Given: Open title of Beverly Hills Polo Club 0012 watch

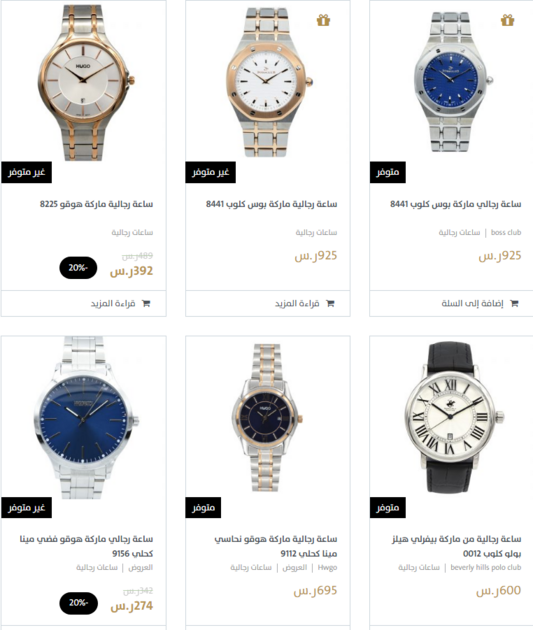Looking at the screenshot, I should pos(457,546).
